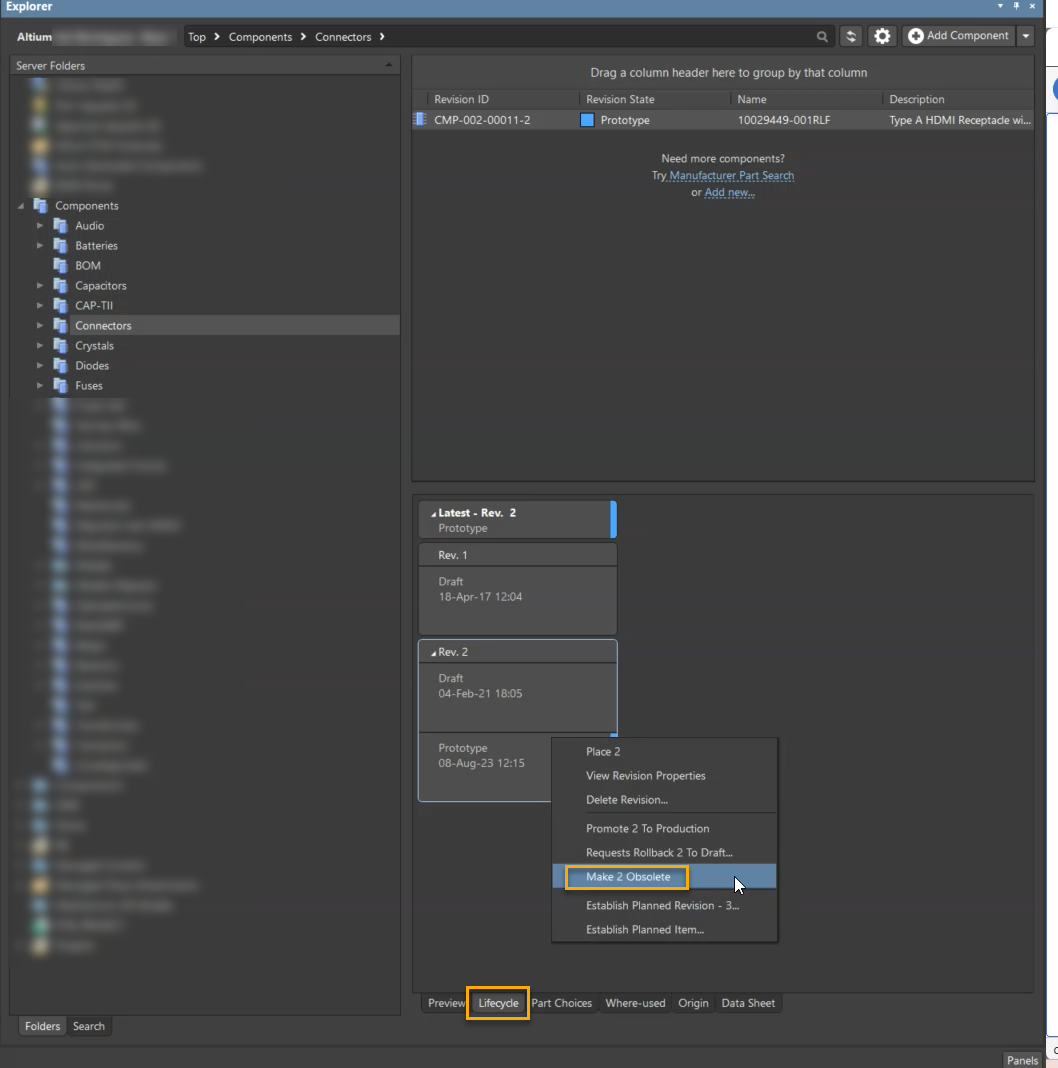Viewport: 1058px width, 1068px height.
Task: Click the search magnifier icon in path bar
Action: pos(822,37)
